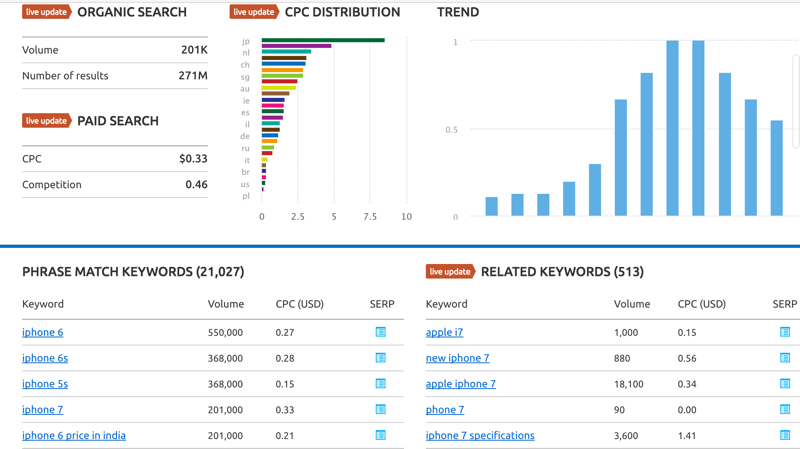Image resolution: width=800 pixels, height=449 pixels.
Task: Select the 0.46 competition value
Action: (x=196, y=185)
